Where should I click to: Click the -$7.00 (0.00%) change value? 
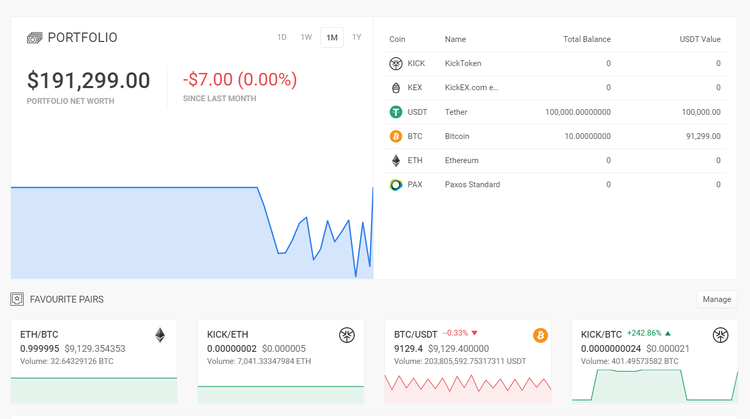pyautogui.click(x=240, y=79)
